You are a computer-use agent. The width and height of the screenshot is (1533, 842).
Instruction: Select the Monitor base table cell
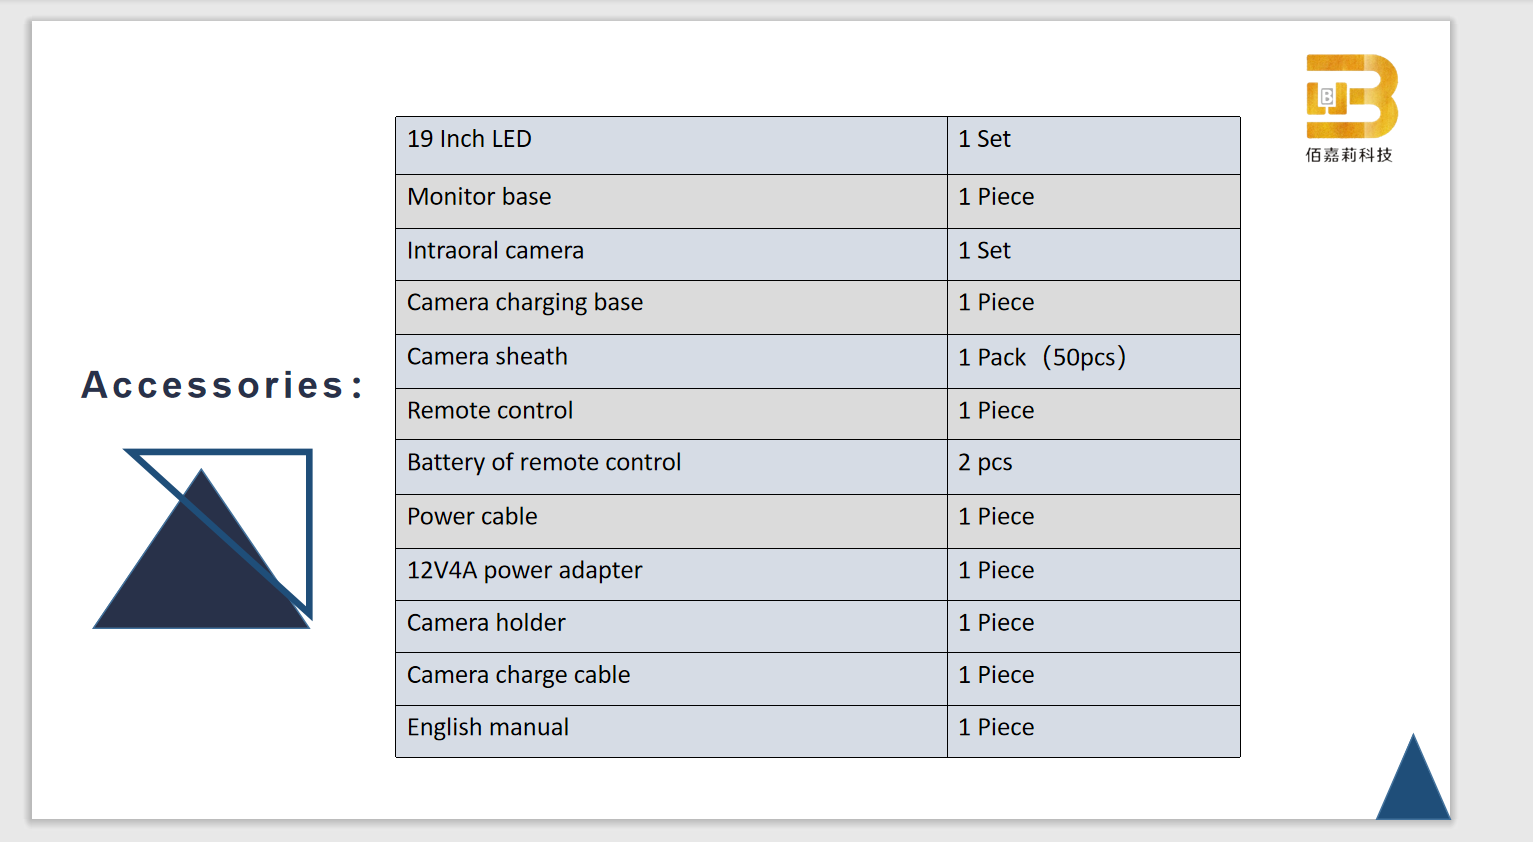671,202
